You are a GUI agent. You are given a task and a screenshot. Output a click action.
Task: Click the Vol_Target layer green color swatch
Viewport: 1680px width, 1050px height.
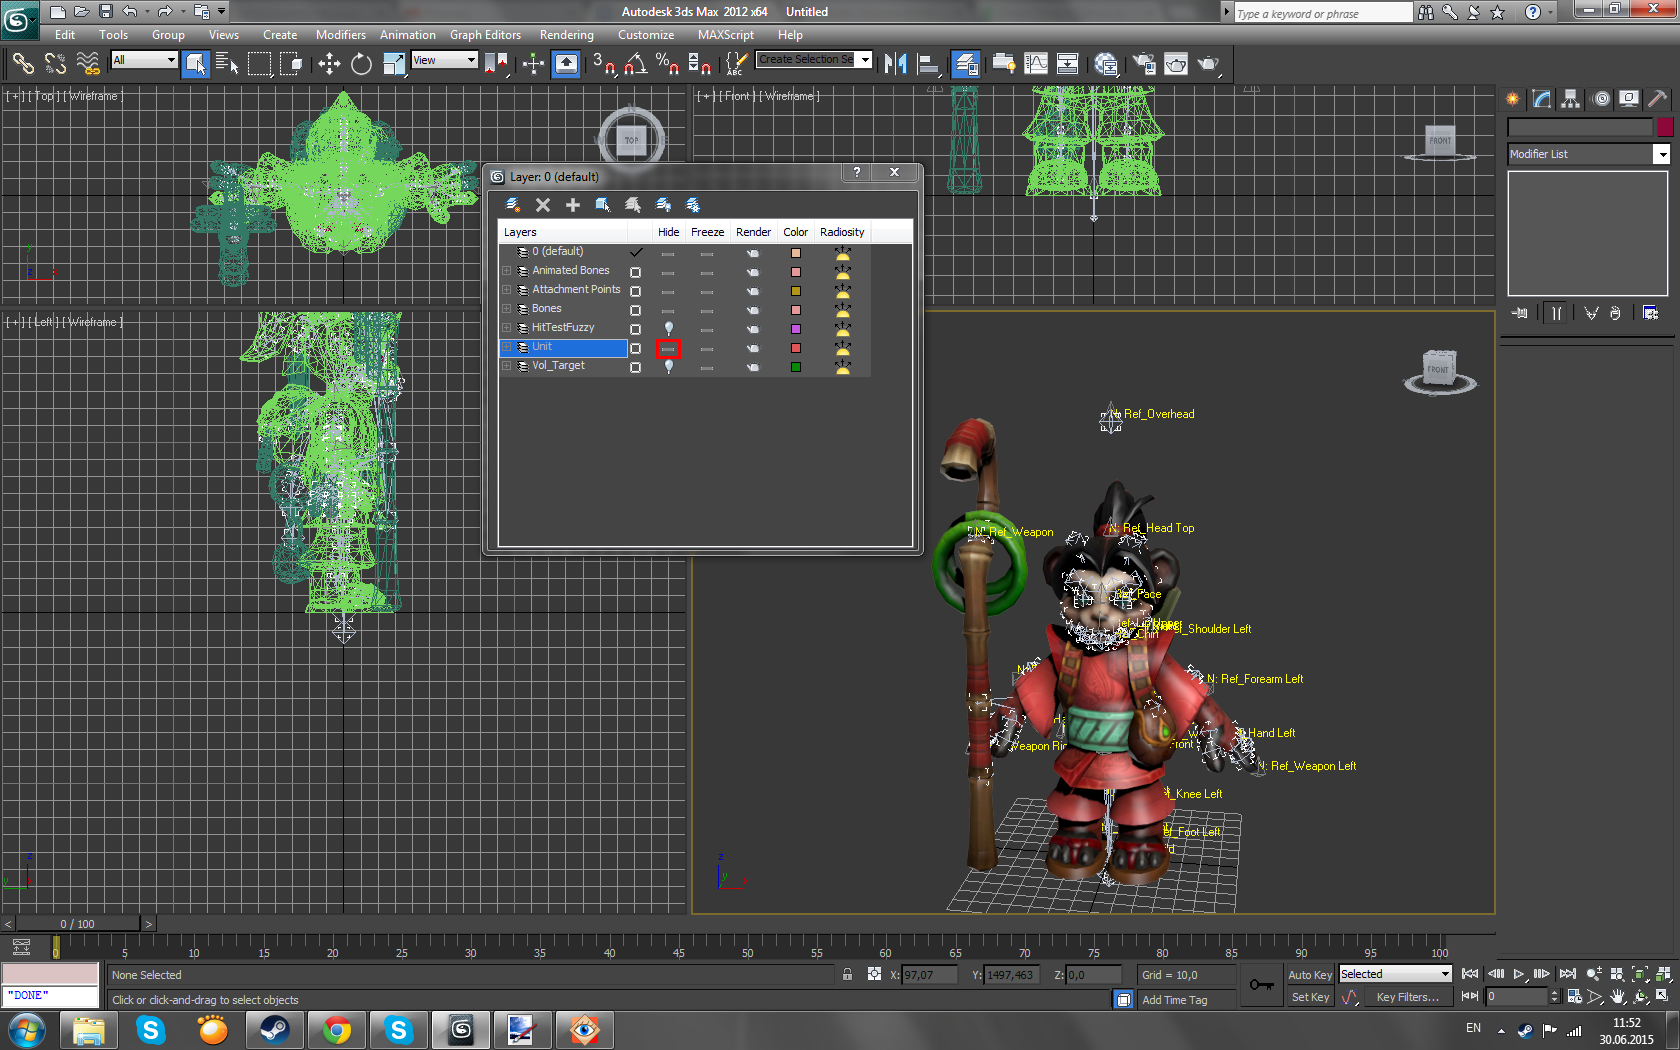click(796, 367)
